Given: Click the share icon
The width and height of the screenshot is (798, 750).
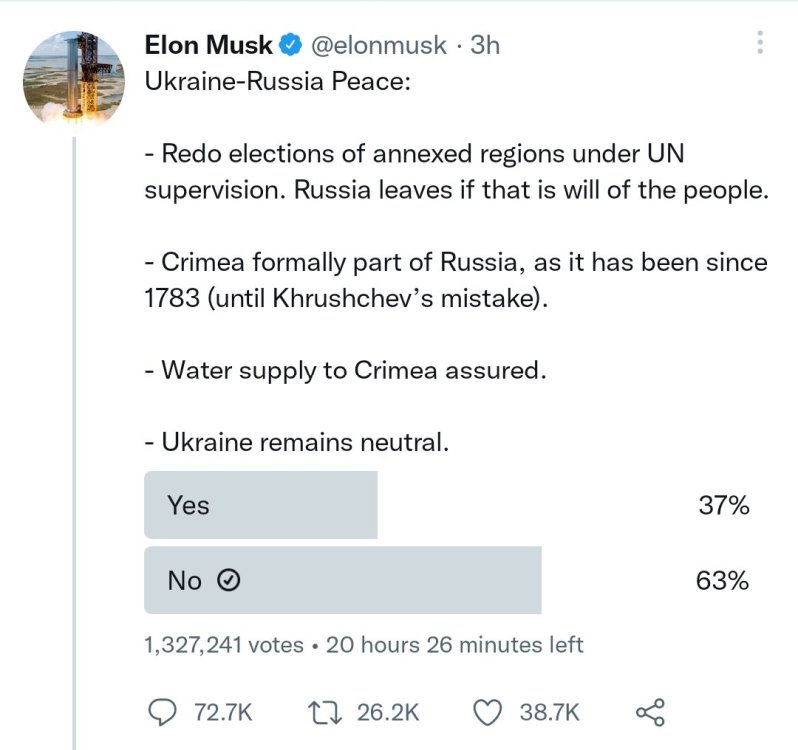Looking at the screenshot, I should point(650,712).
